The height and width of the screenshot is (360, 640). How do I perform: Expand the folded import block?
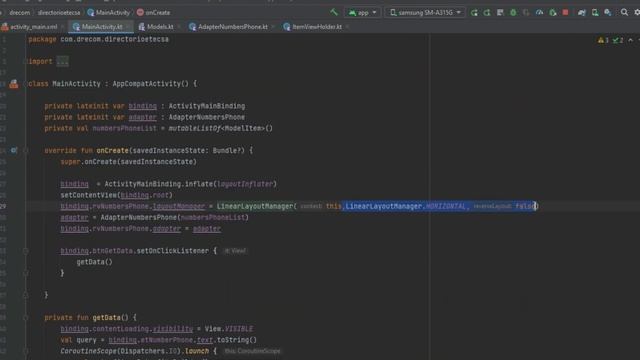point(62,61)
